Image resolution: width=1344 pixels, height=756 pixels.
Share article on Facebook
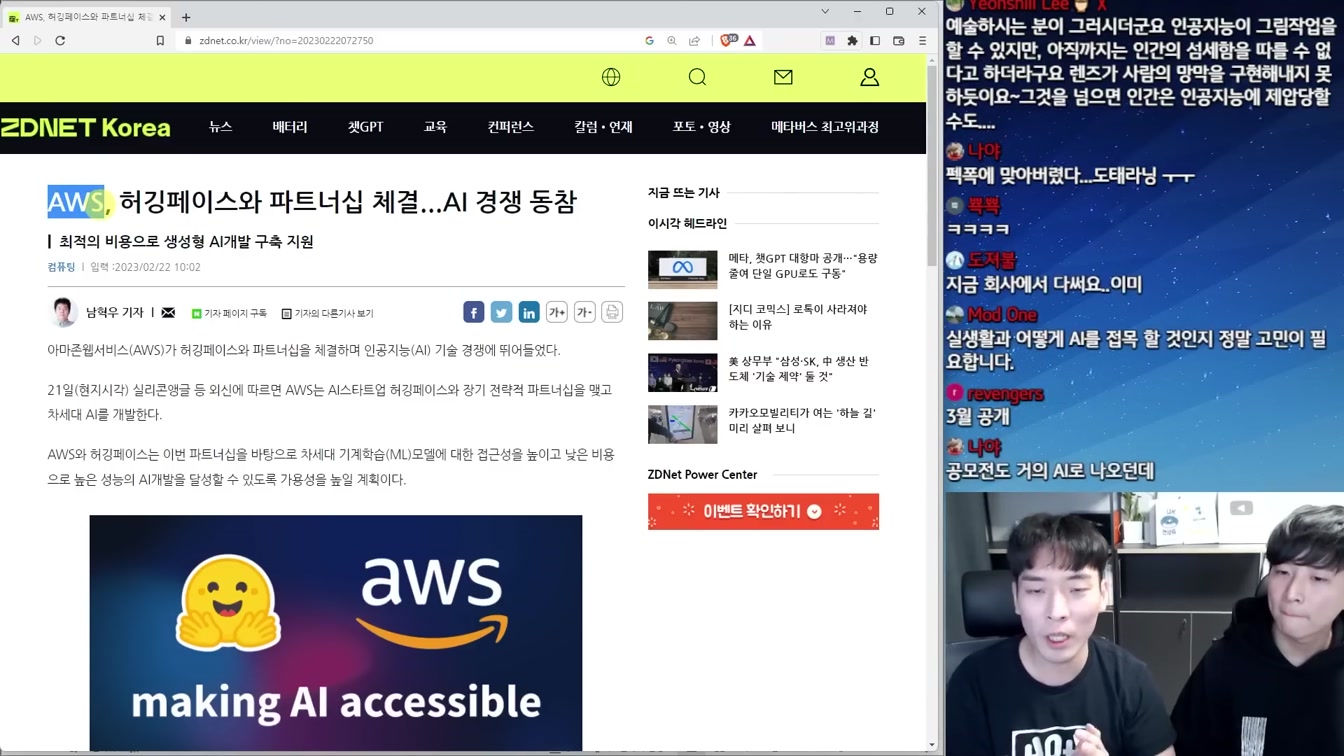coord(474,312)
